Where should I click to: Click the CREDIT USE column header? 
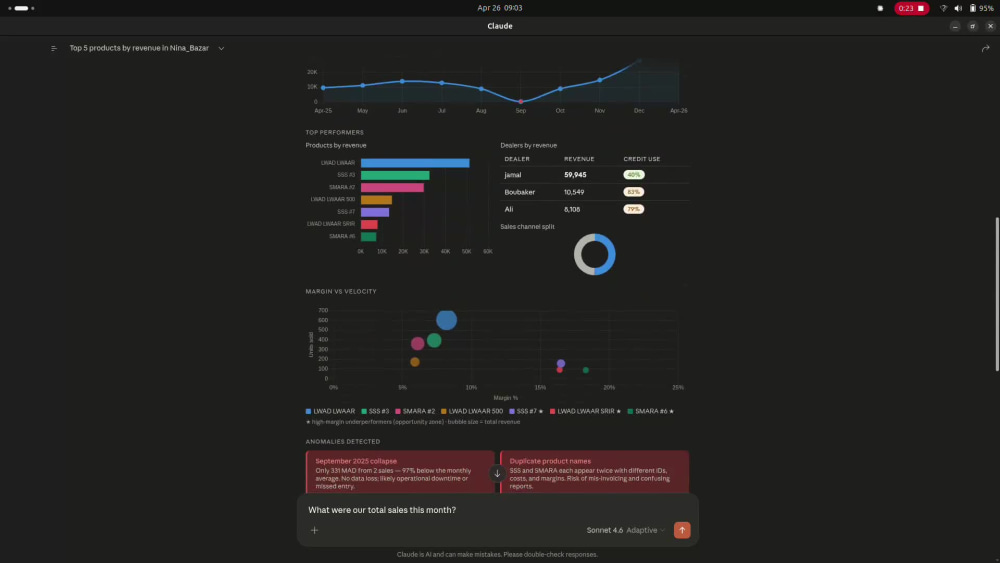coord(642,159)
